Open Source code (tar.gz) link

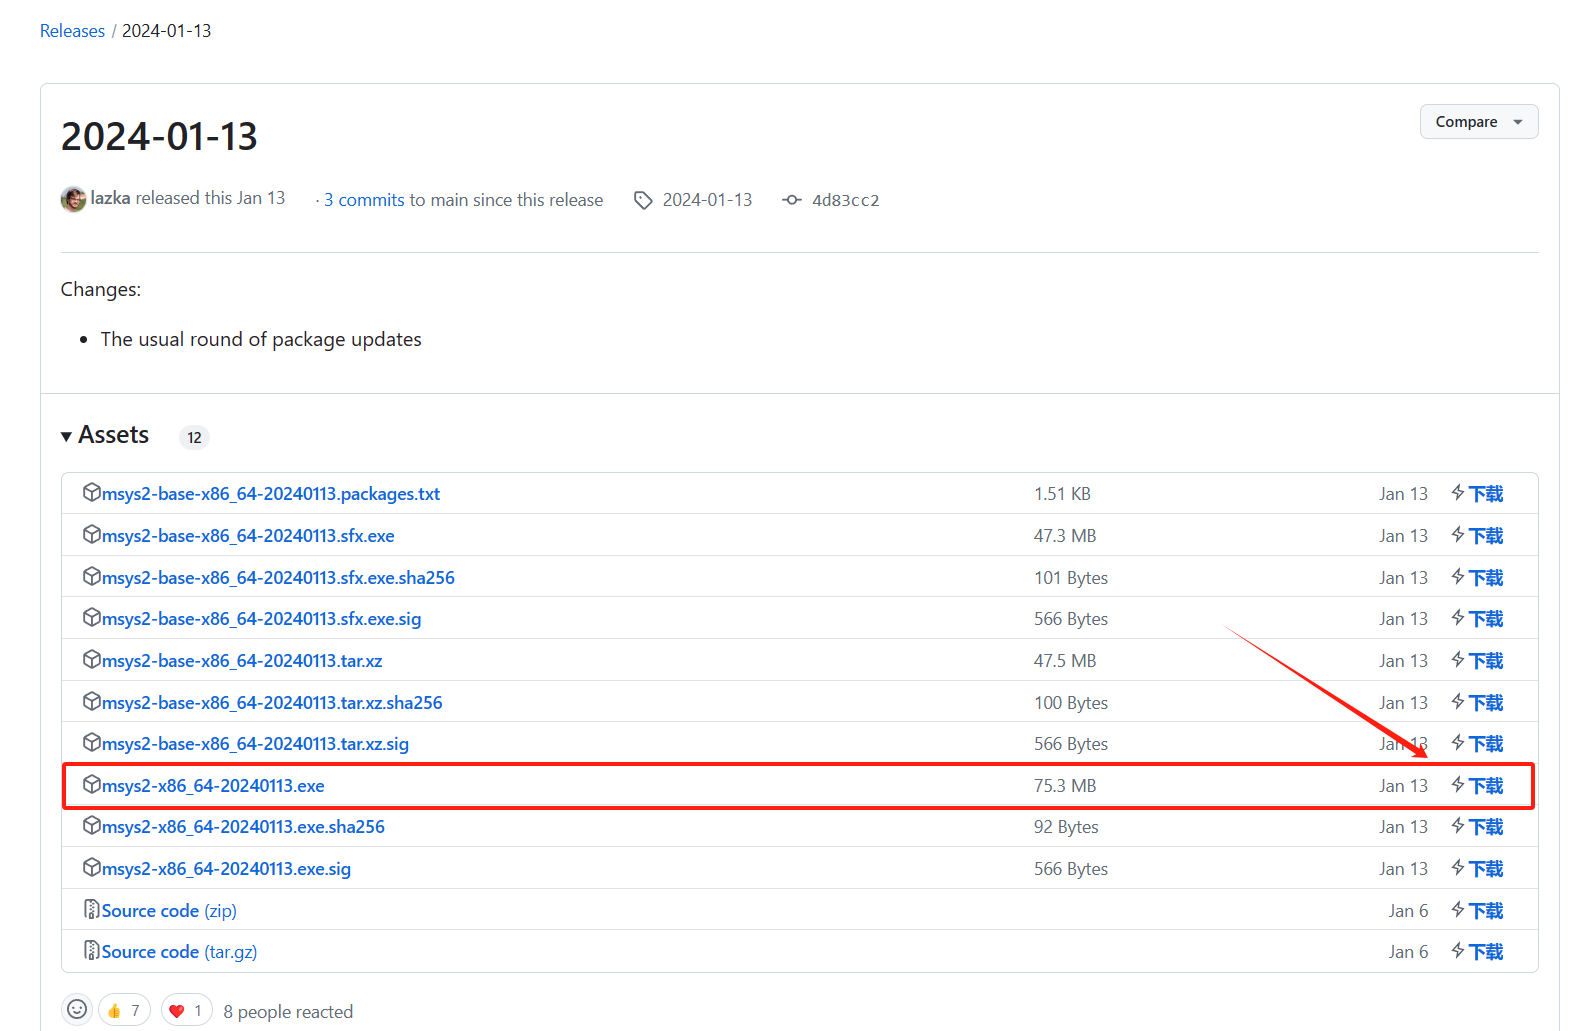(x=180, y=952)
